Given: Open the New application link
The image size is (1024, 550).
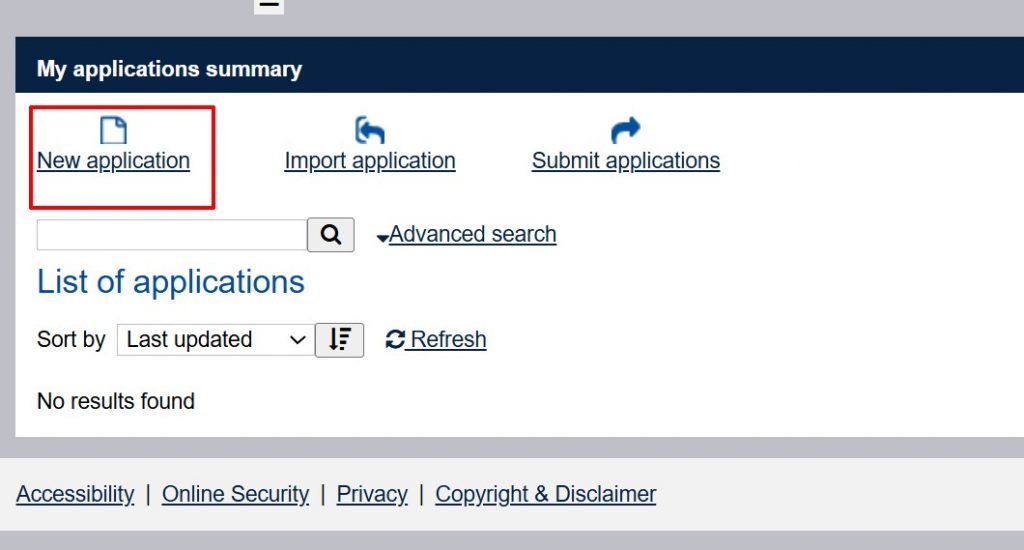Looking at the screenshot, I should 114,161.
